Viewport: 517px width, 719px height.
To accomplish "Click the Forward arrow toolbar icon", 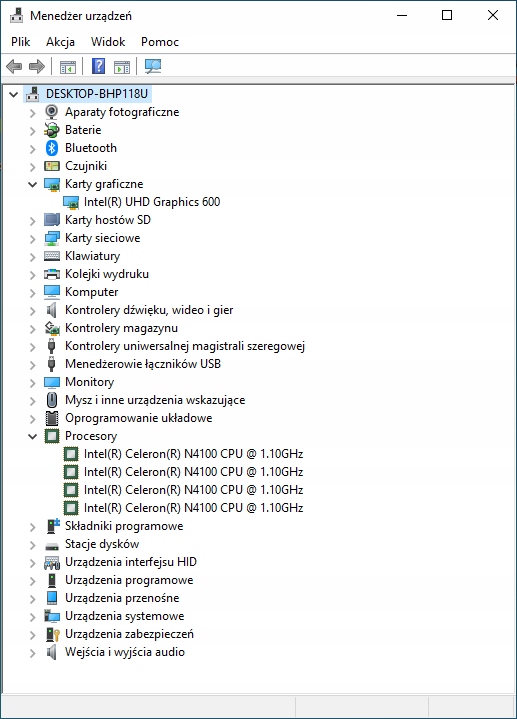I will 37,66.
